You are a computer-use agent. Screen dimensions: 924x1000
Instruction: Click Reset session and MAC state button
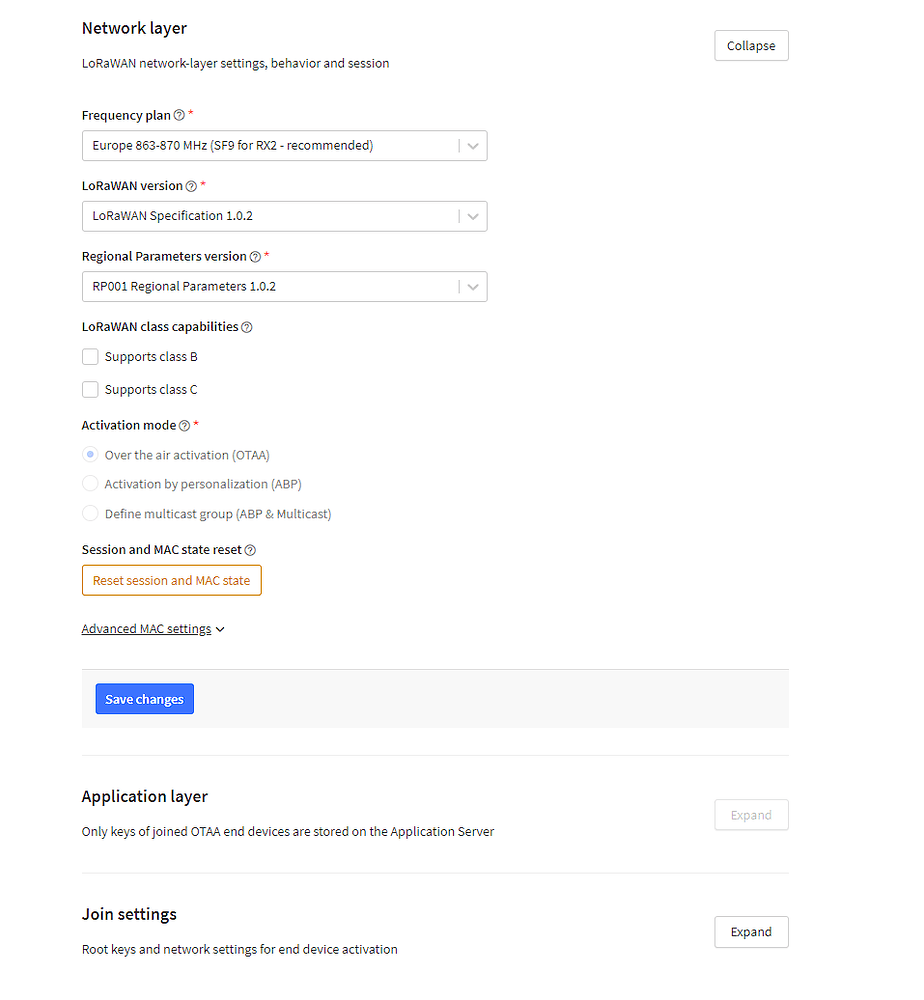(x=172, y=580)
